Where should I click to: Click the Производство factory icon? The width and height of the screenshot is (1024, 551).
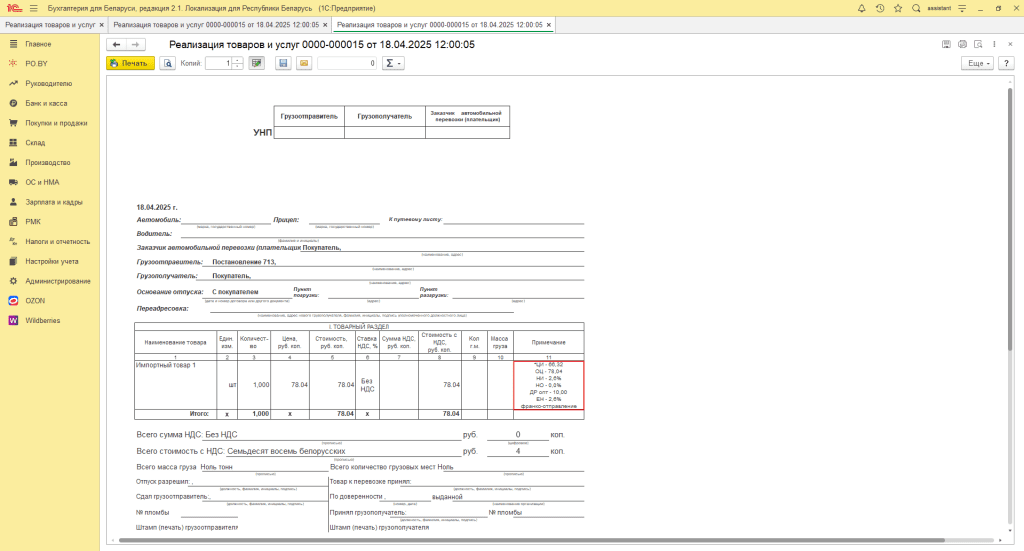[13, 162]
